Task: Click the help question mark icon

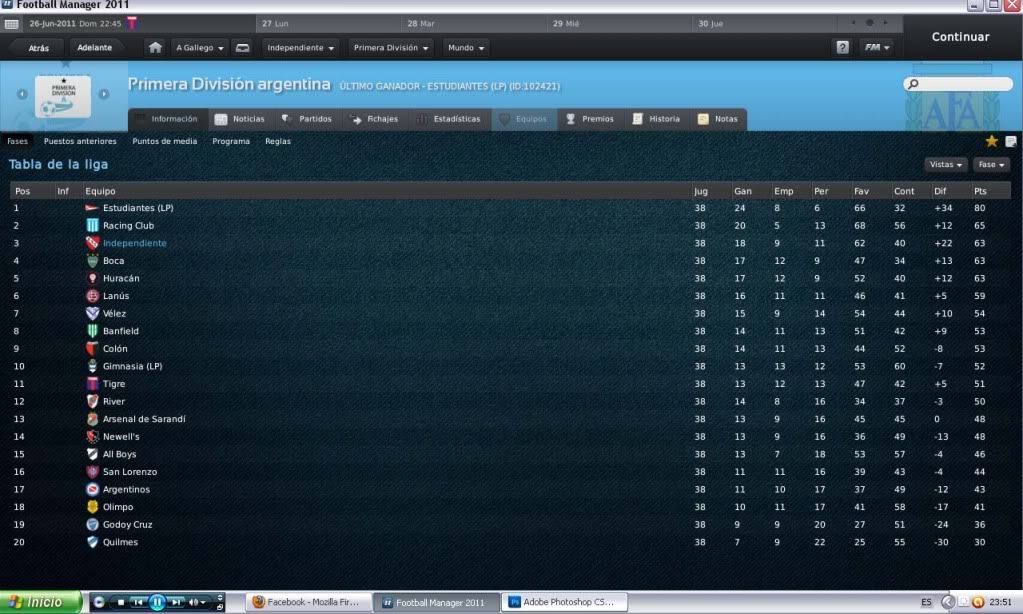Action: 842,48
